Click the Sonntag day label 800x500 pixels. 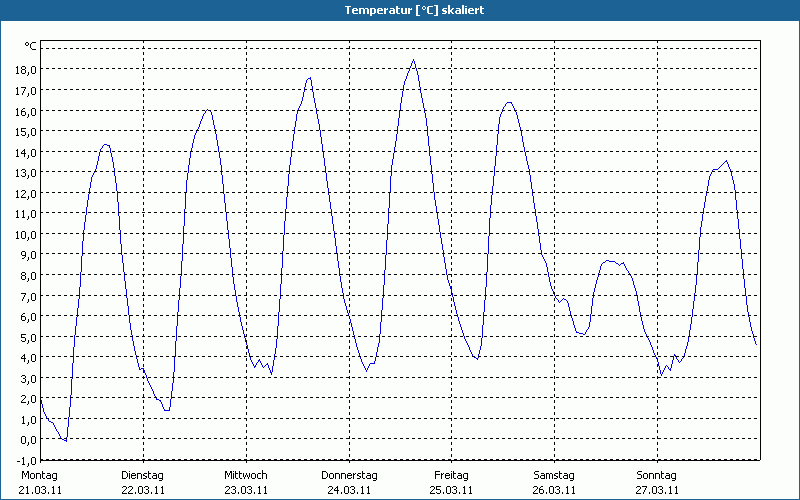pos(656,476)
